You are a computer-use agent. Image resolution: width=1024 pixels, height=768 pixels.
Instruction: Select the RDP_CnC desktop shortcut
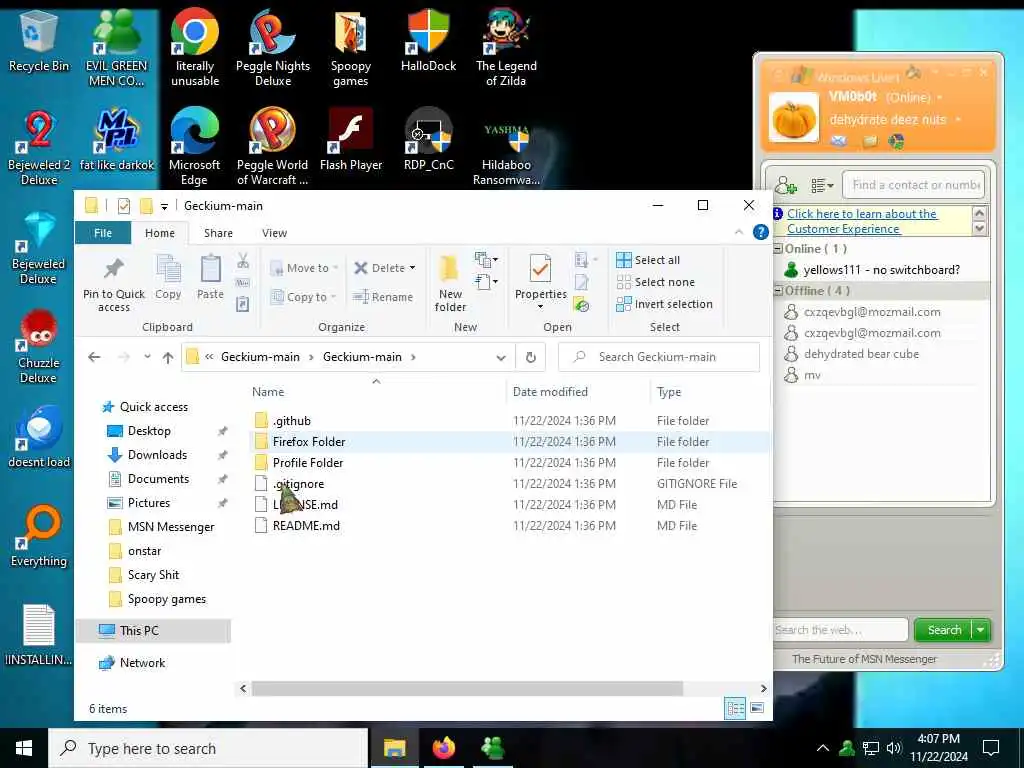tap(428, 140)
